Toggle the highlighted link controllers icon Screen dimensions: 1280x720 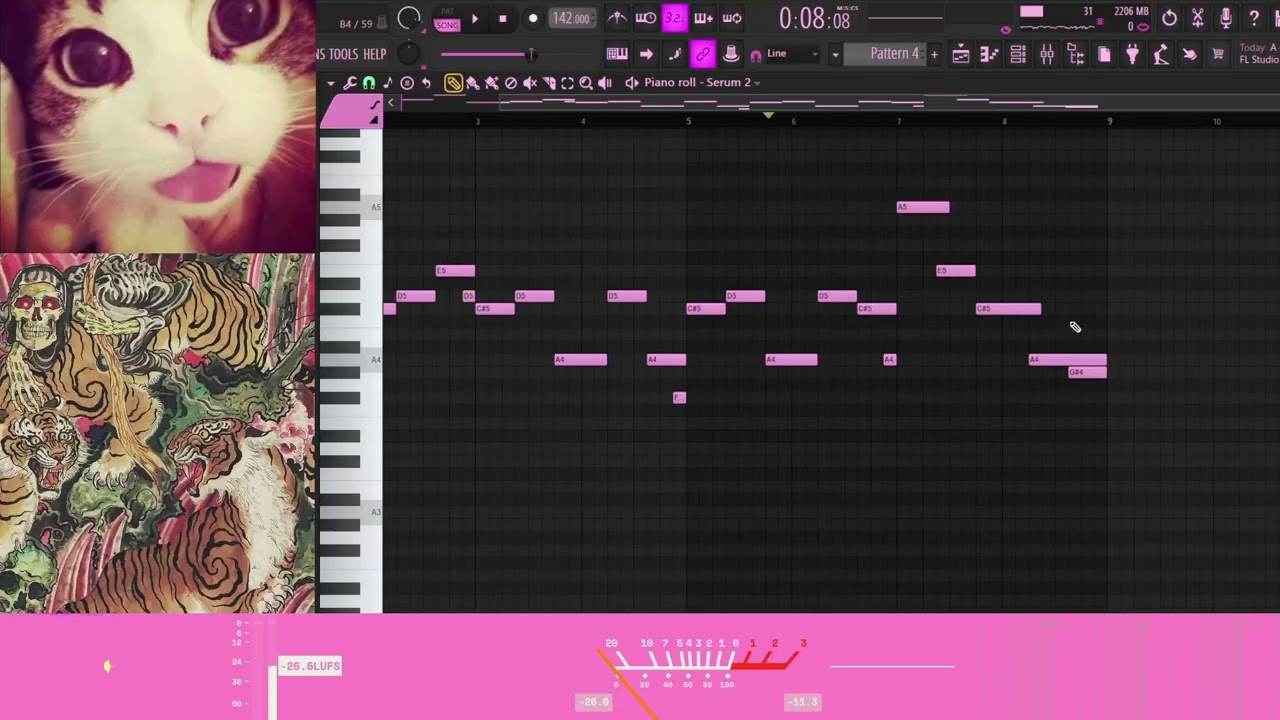702,54
